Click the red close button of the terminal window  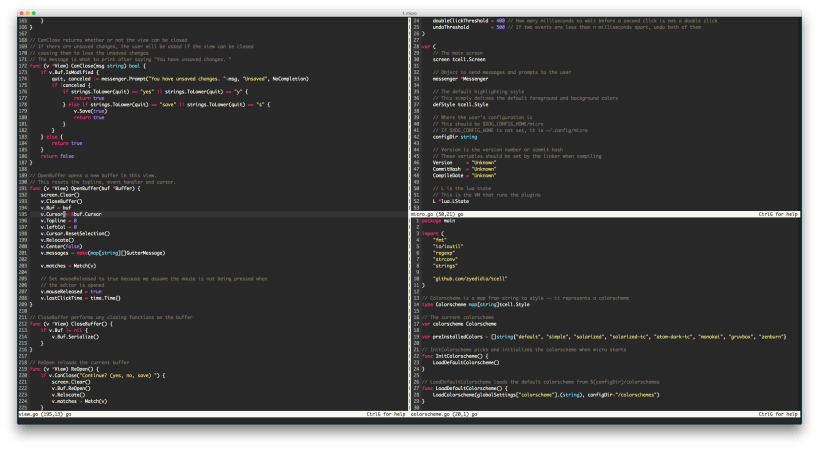coord(21,13)
